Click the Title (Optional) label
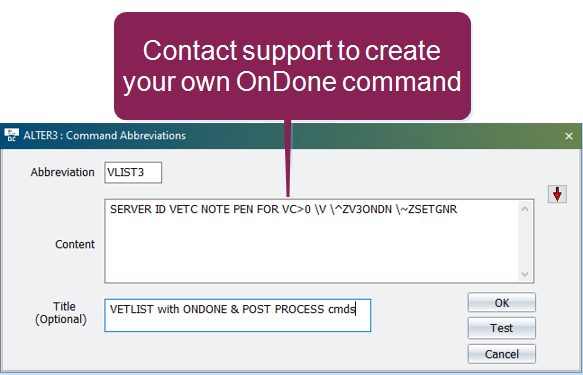 click(x=61, y=313)
